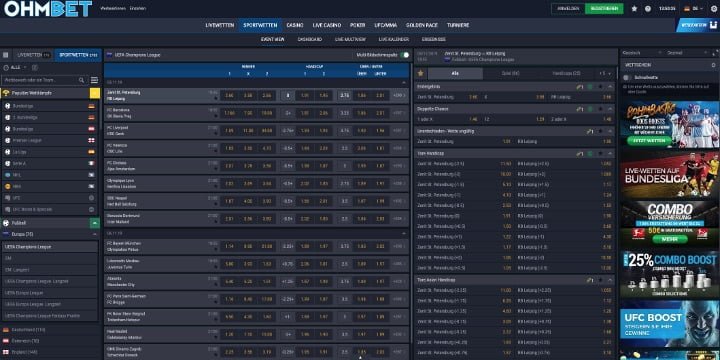
Task: Click the trash icon in Wettschein header
Action: point(713,65)
